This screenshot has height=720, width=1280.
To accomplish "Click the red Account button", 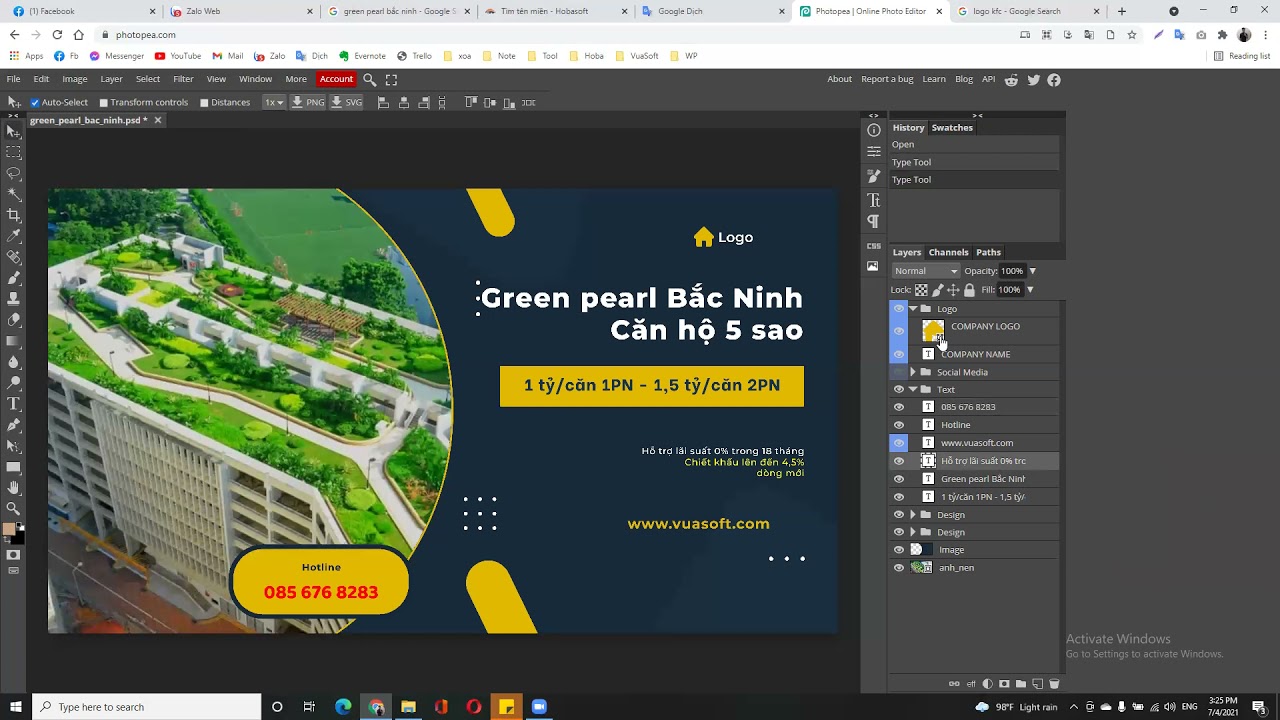I will (336, 79).
